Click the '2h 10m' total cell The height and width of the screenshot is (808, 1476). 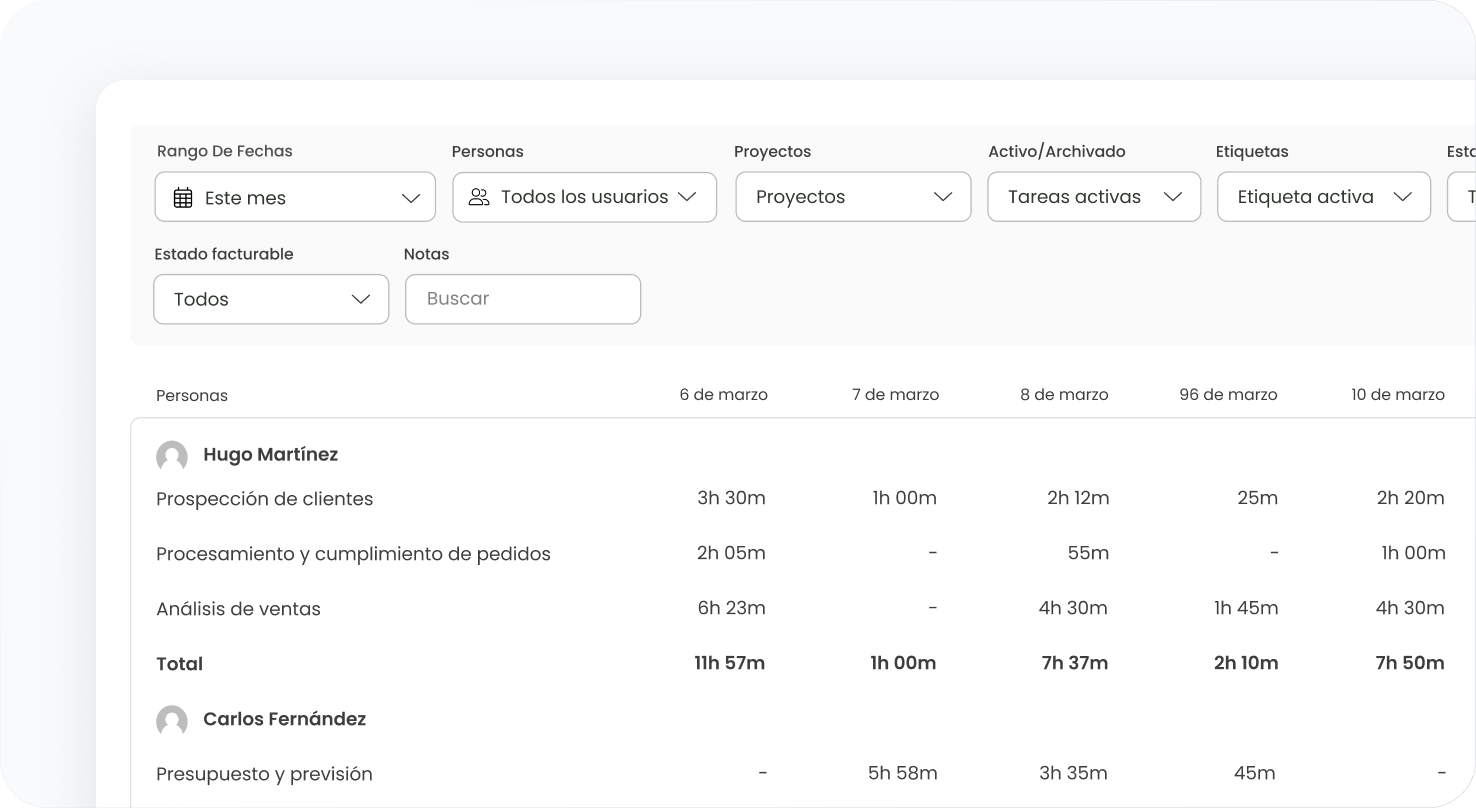(x=1246, y=663)
